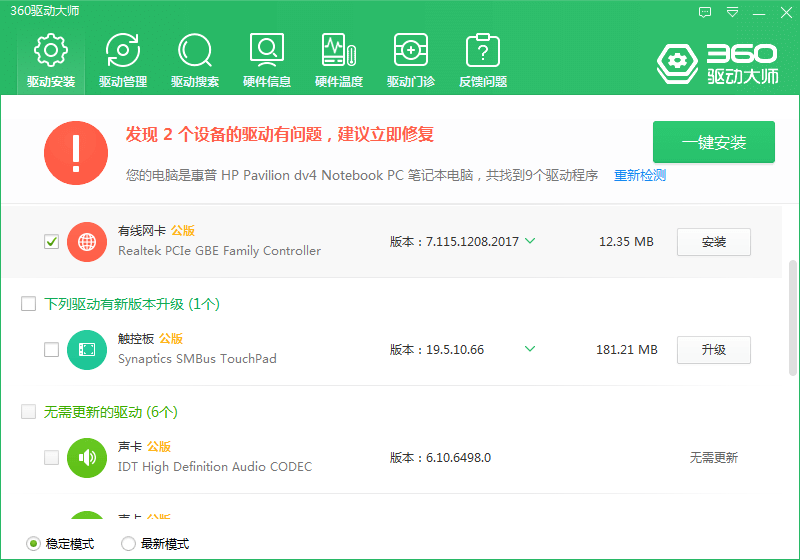
Task: Click the 发现 2 个设备的驱动有问题 headline
Action: point(280,135)
